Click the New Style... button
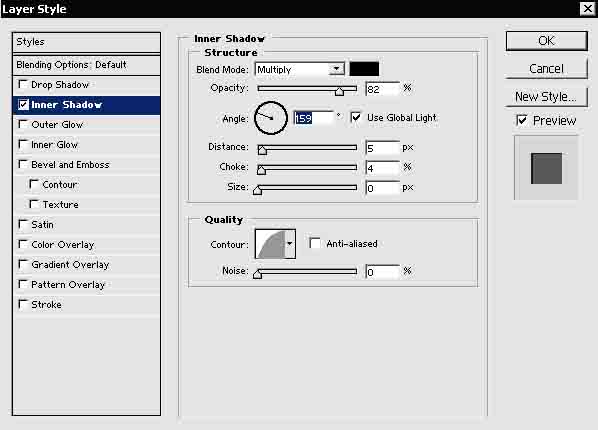The height and width of the screenshot is (430, 598). click(x=546, y=97)
